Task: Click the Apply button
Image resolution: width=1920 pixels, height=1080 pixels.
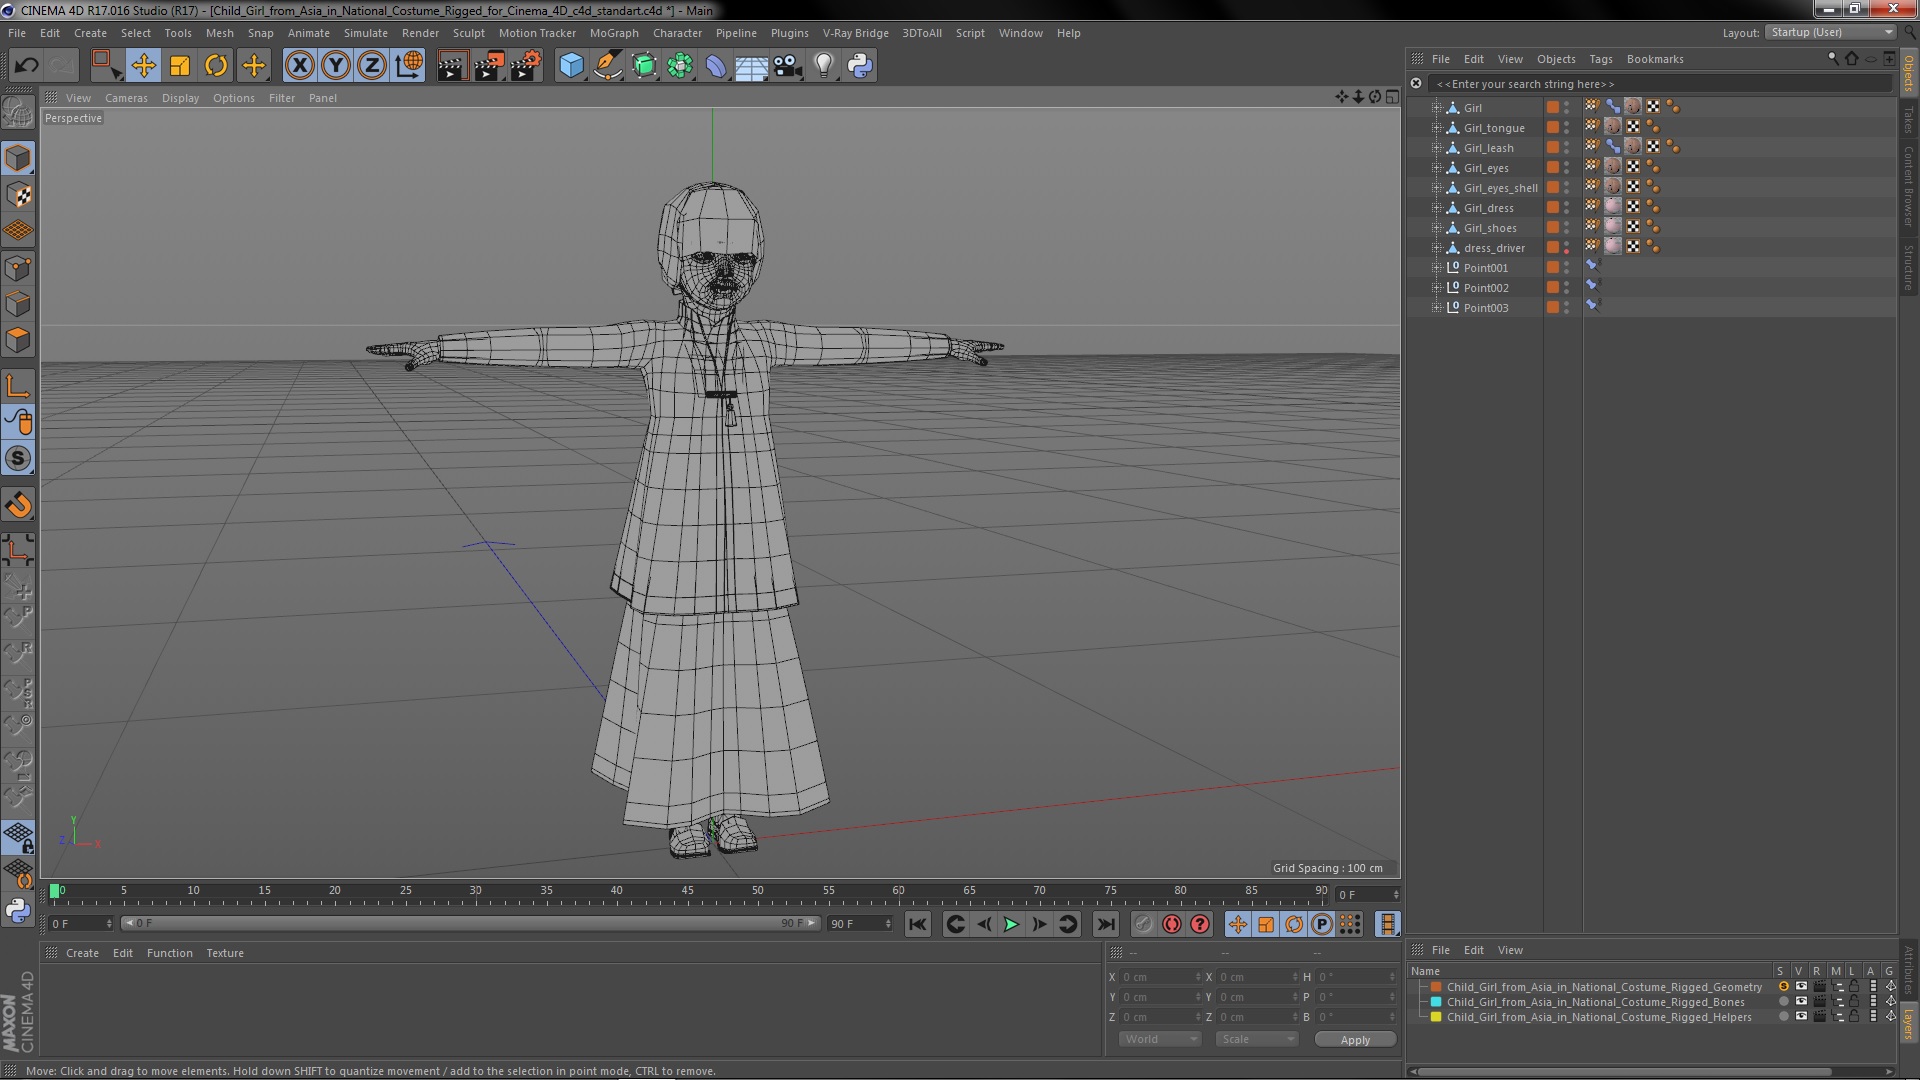Action: 1355,1040
